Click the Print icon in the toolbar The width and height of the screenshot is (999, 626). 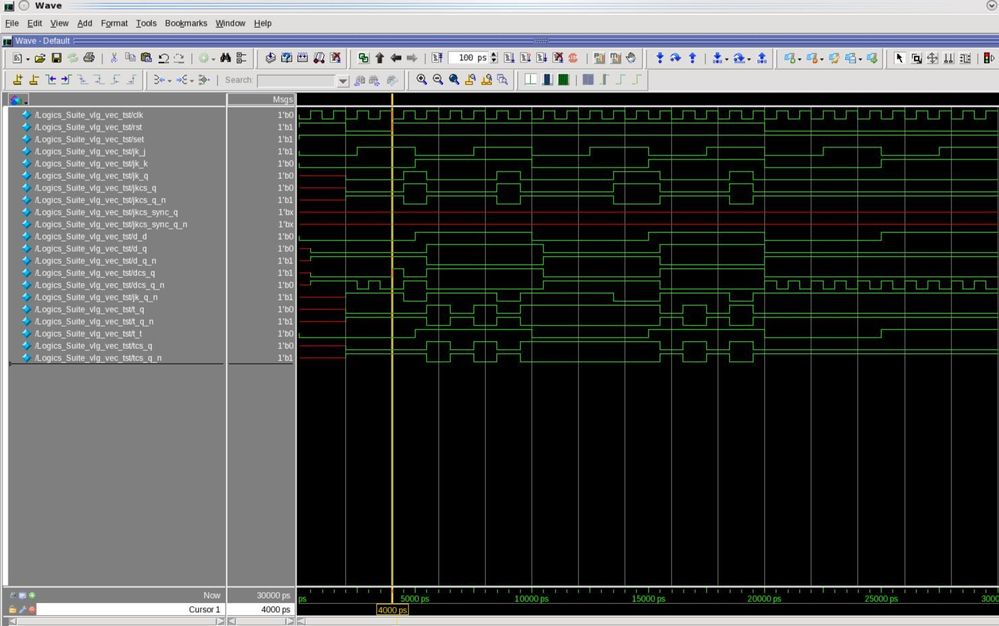point(89,58)
